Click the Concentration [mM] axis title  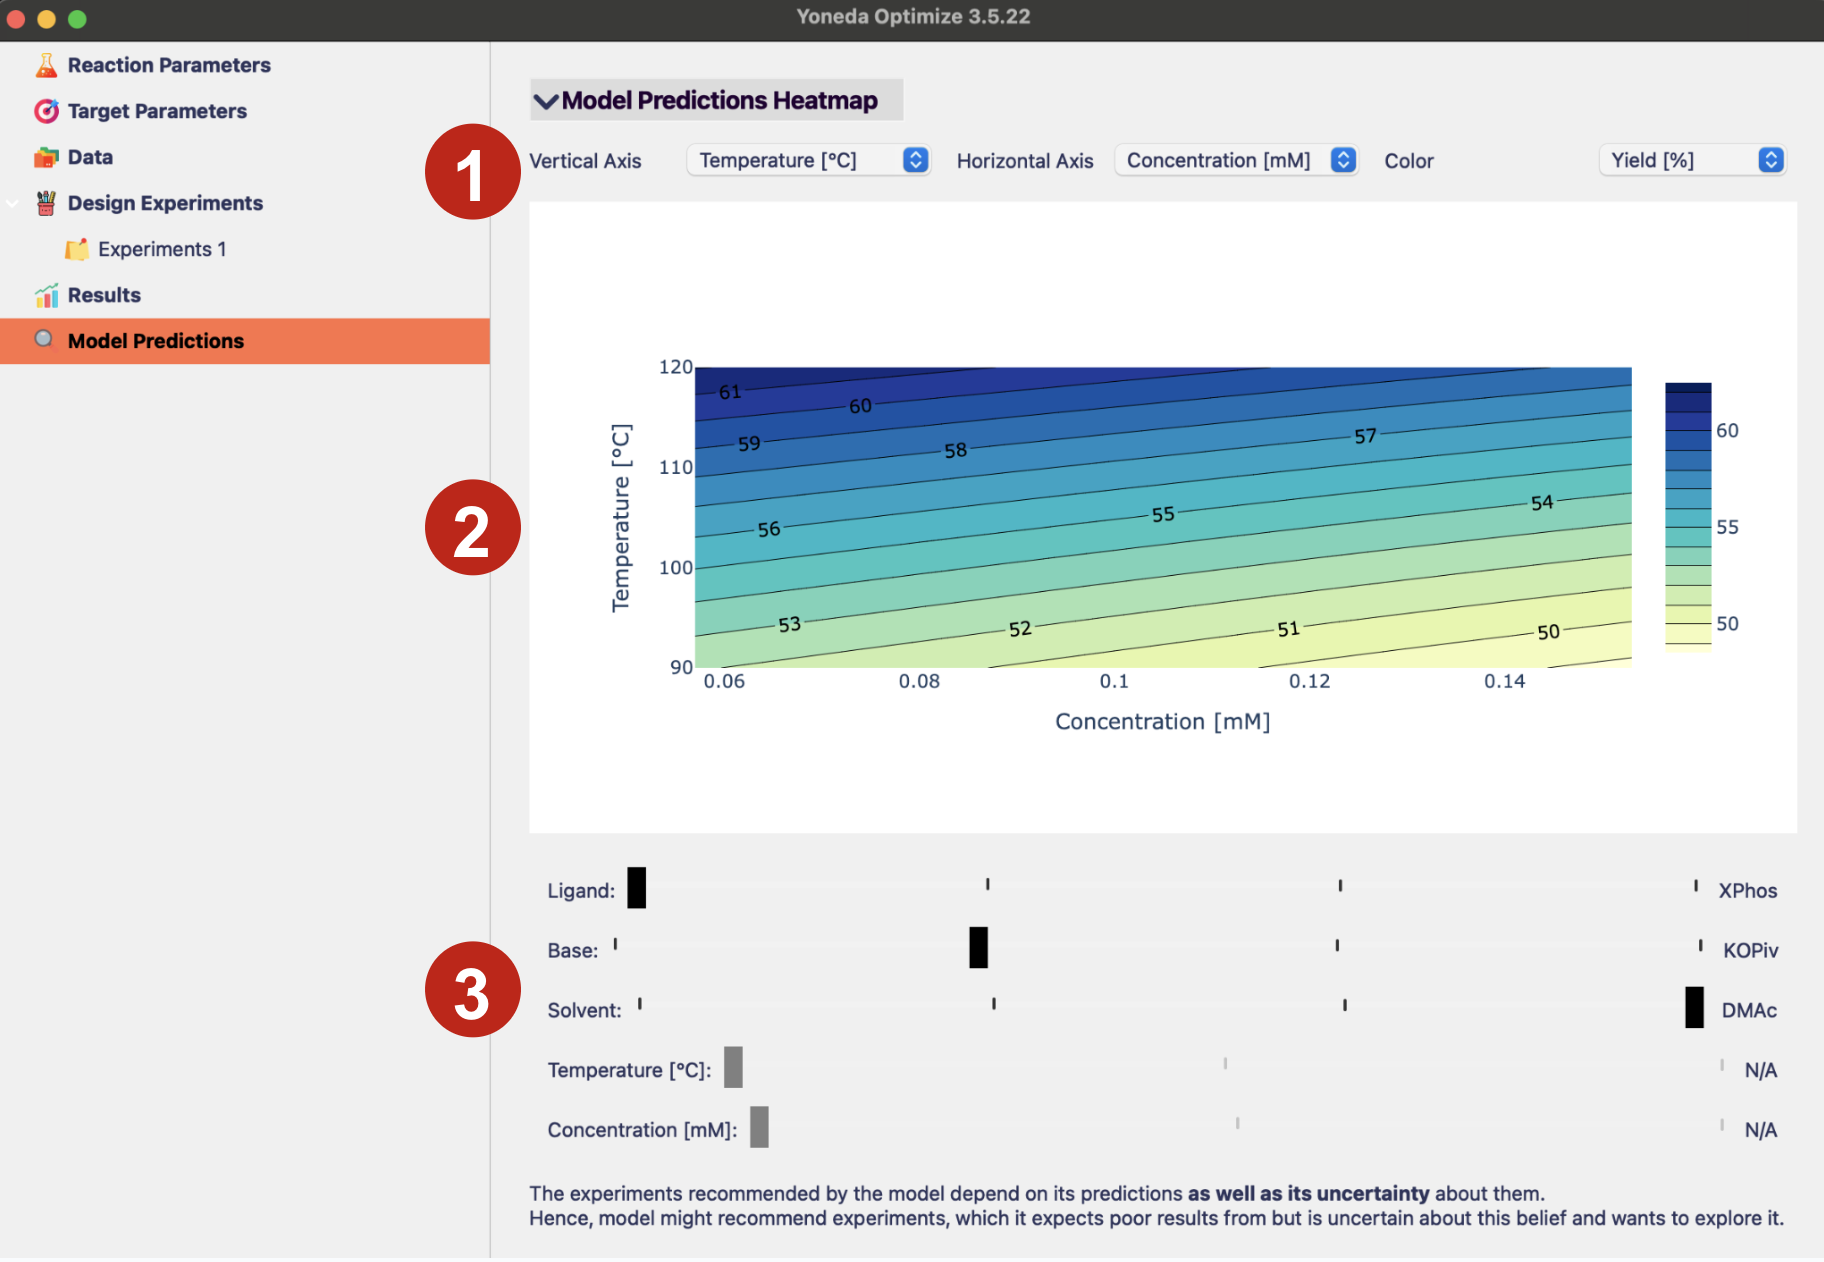pos(1162,722)
